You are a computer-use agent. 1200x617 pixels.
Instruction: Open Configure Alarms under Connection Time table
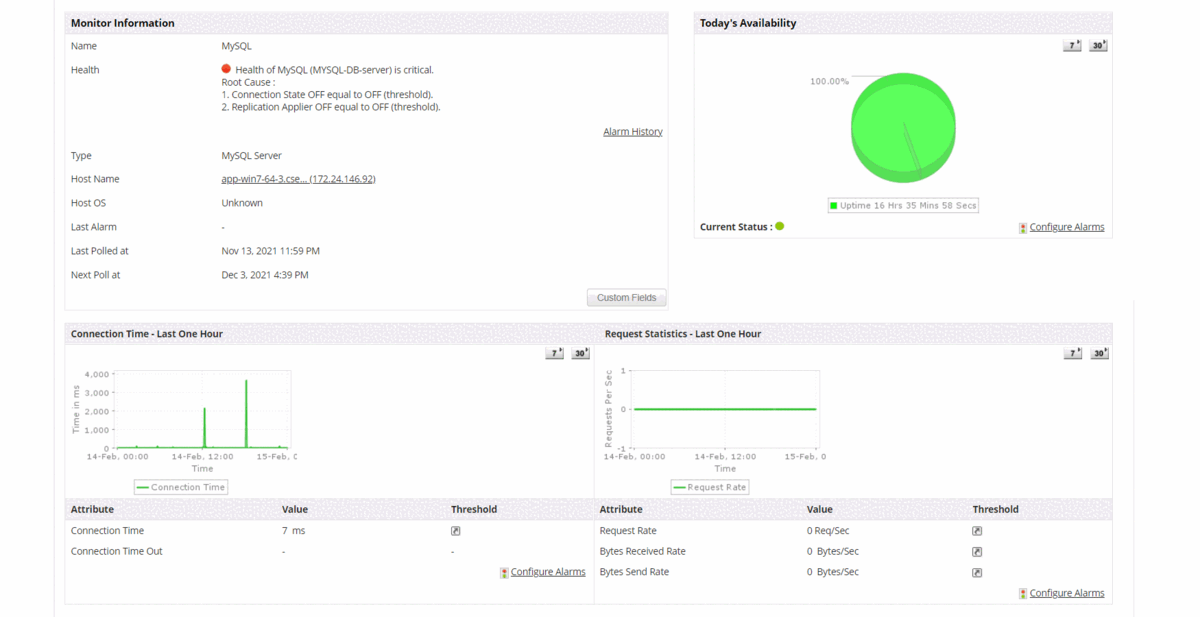pos(548,572)
